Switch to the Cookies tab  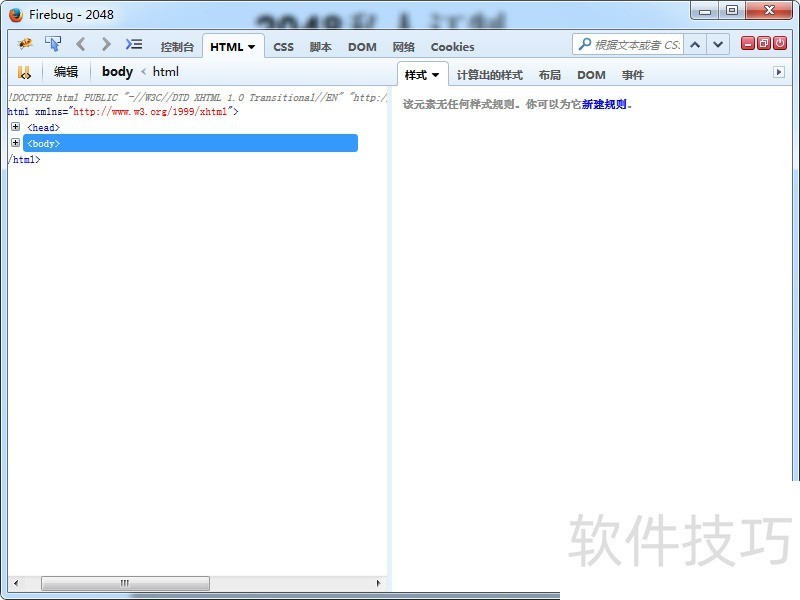(452, 47)
